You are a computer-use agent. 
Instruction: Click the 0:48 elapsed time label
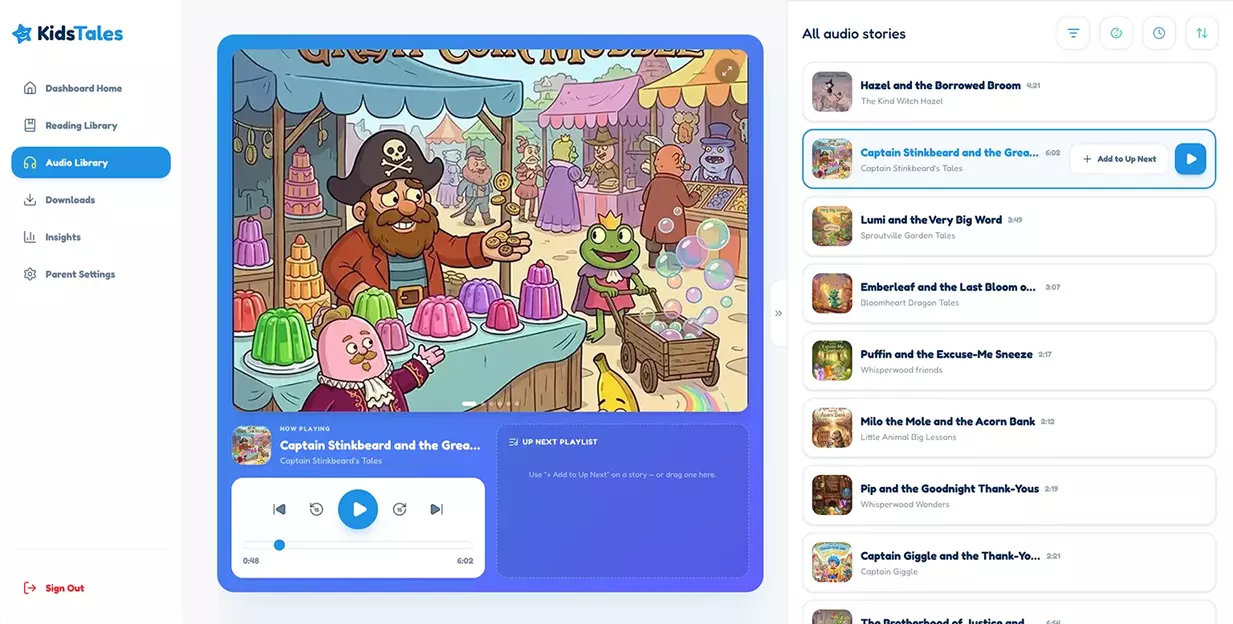[251, 561]
